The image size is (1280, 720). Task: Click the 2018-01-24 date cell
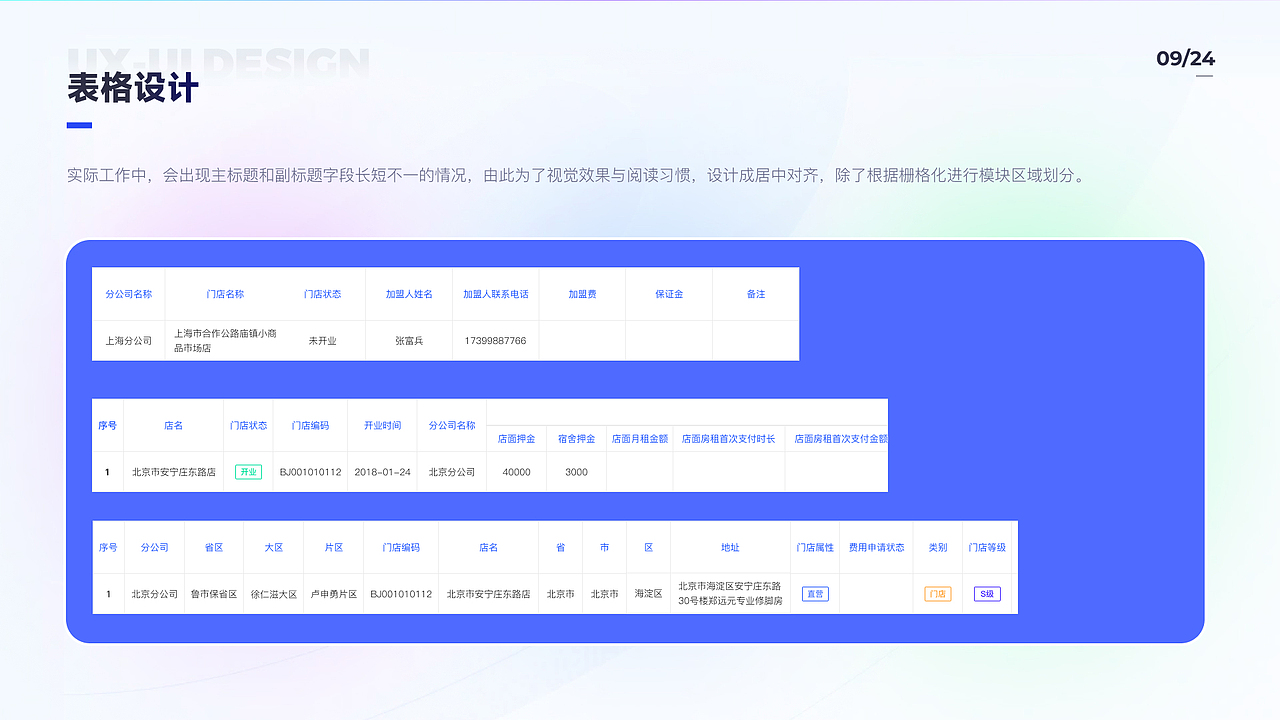point(382,471)
